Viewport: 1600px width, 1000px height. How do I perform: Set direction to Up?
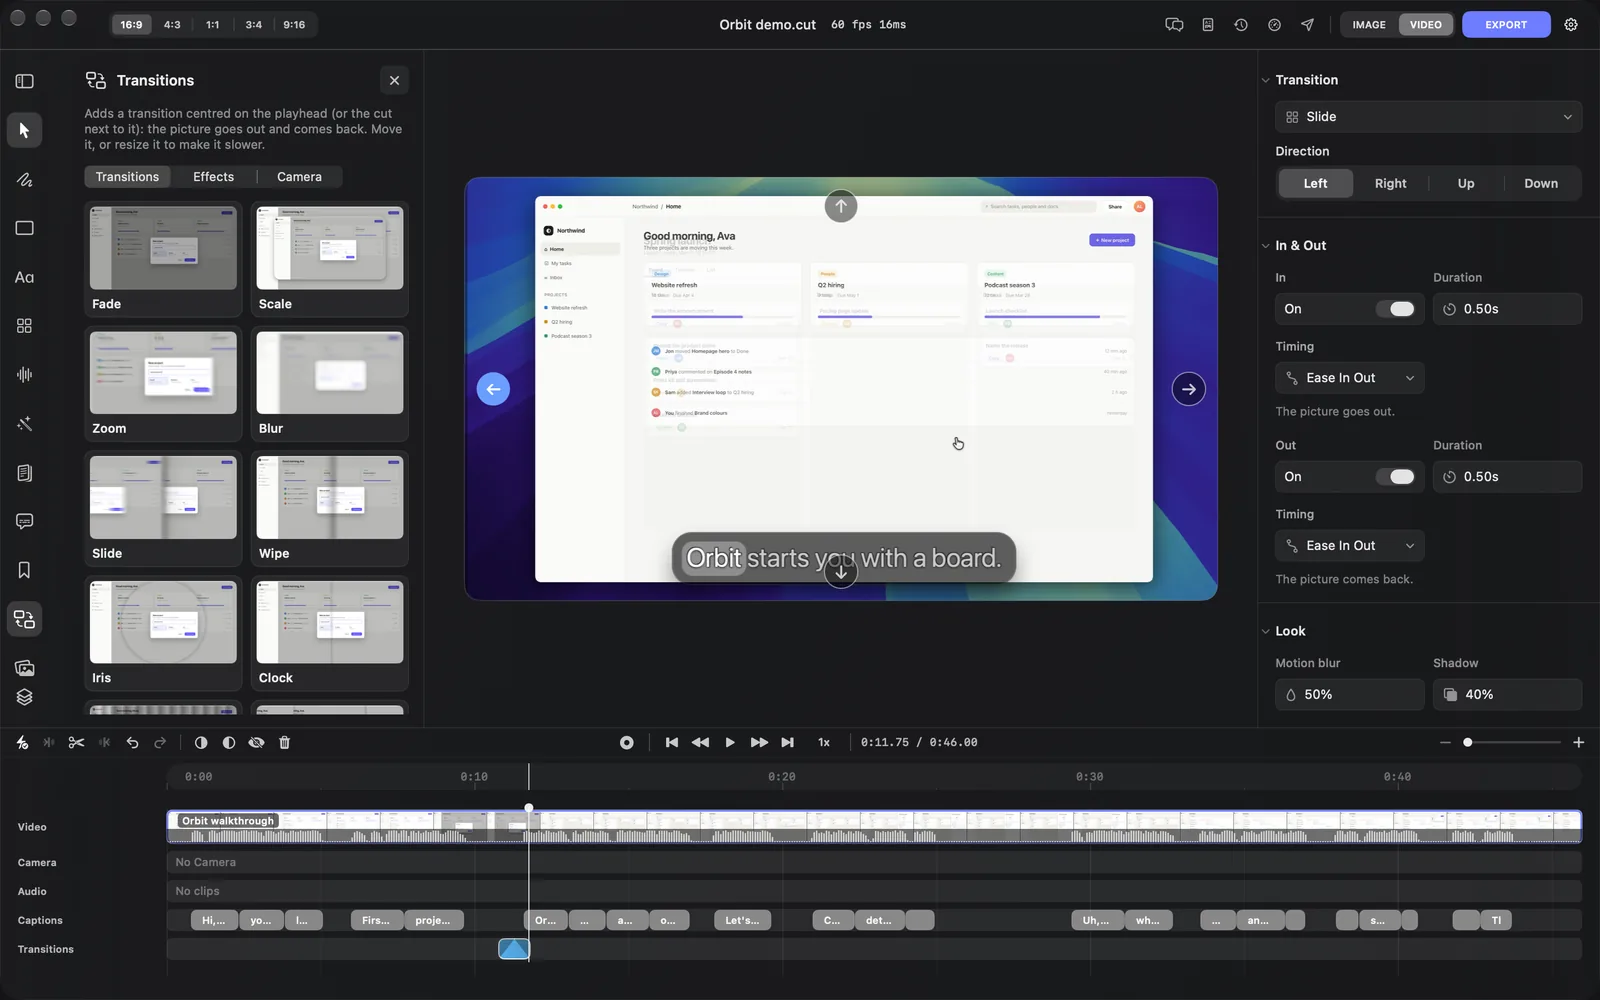(1466, 183)
